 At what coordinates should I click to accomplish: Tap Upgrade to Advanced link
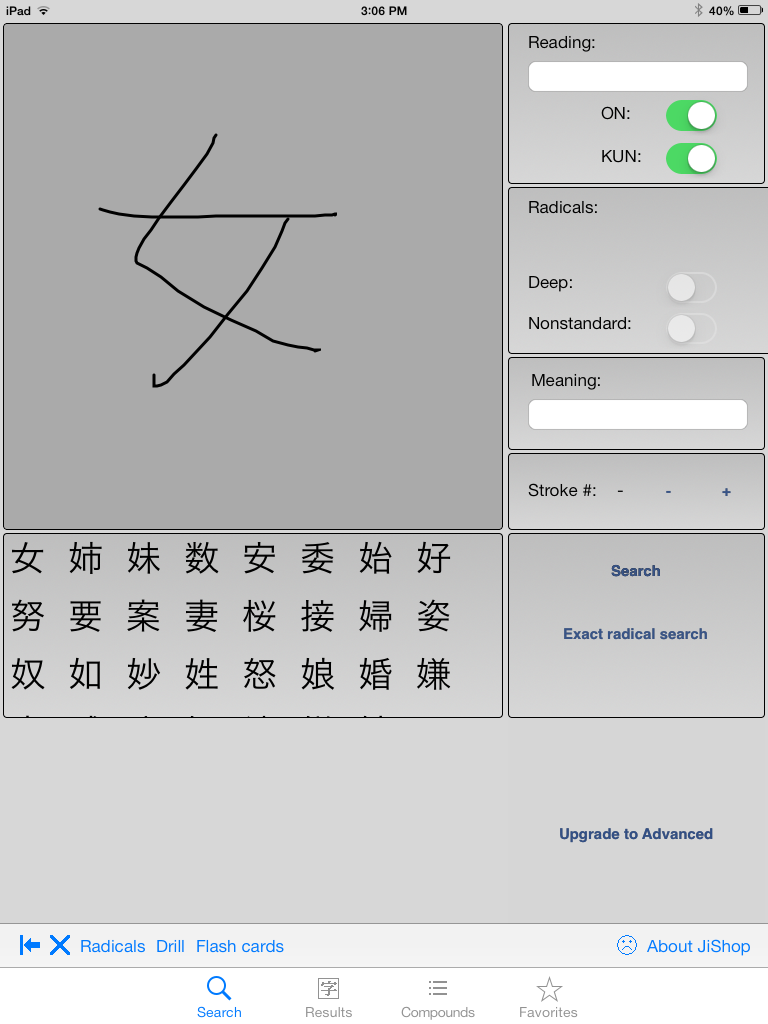click(636, 834)
